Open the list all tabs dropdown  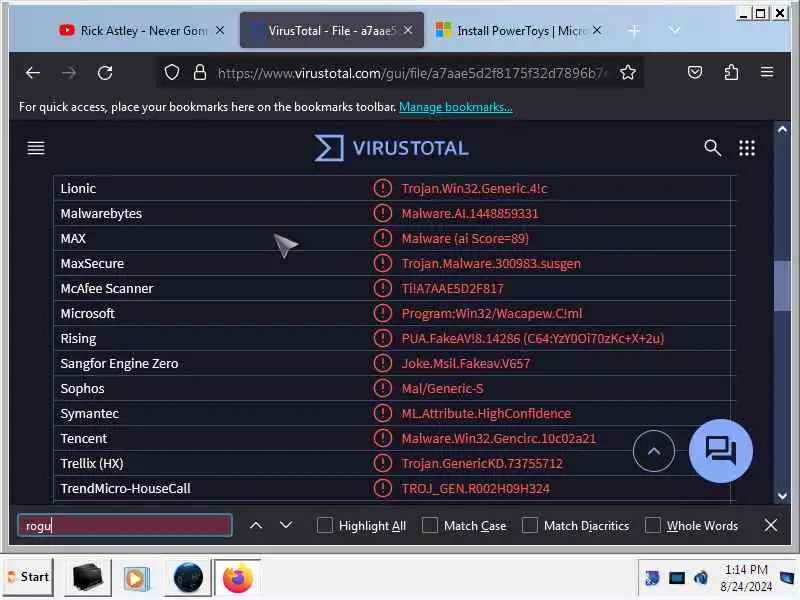(674, 31)
